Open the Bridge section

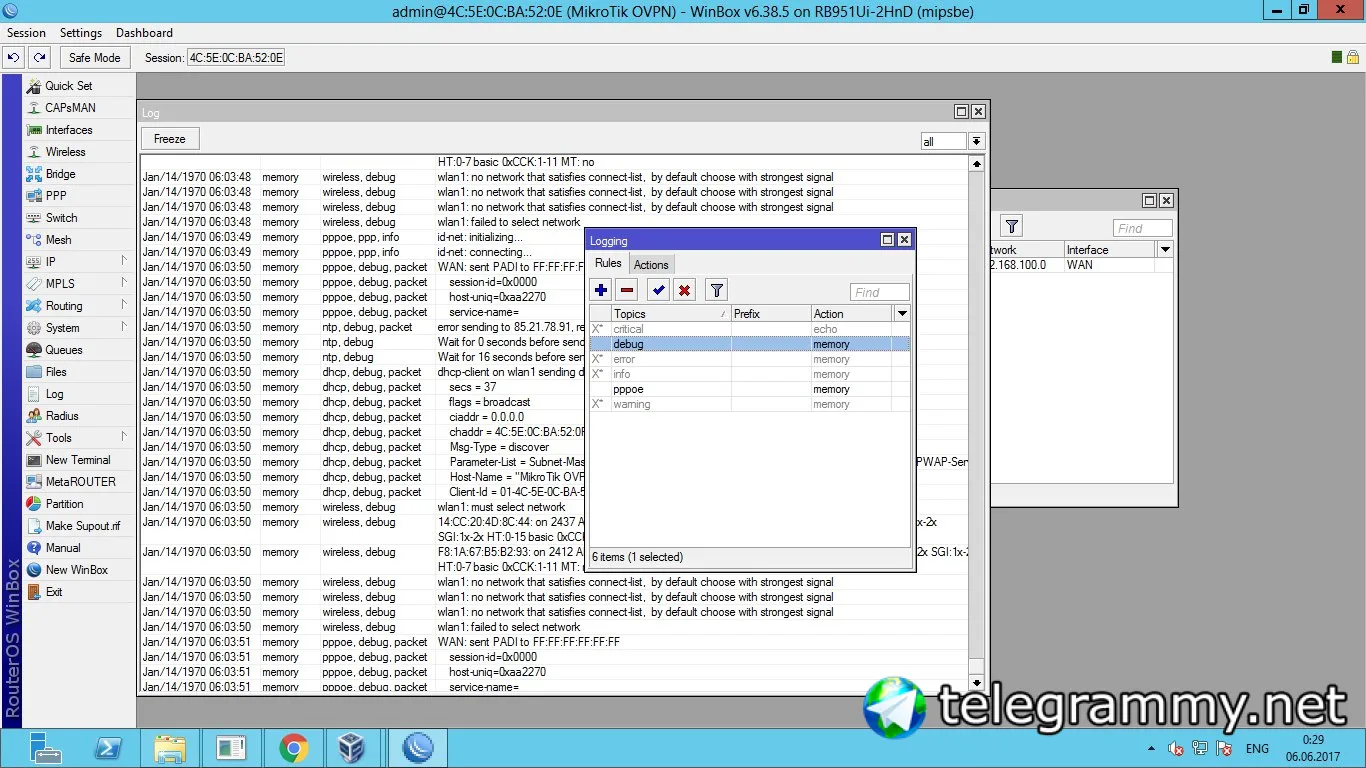coord(60,174)
